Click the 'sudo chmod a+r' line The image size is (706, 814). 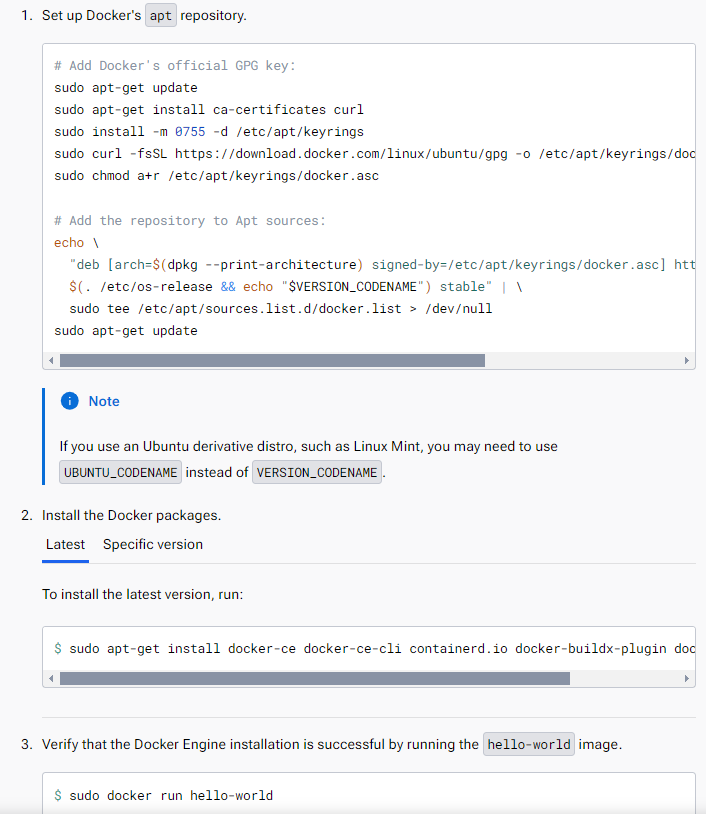(x=216, y=175)
